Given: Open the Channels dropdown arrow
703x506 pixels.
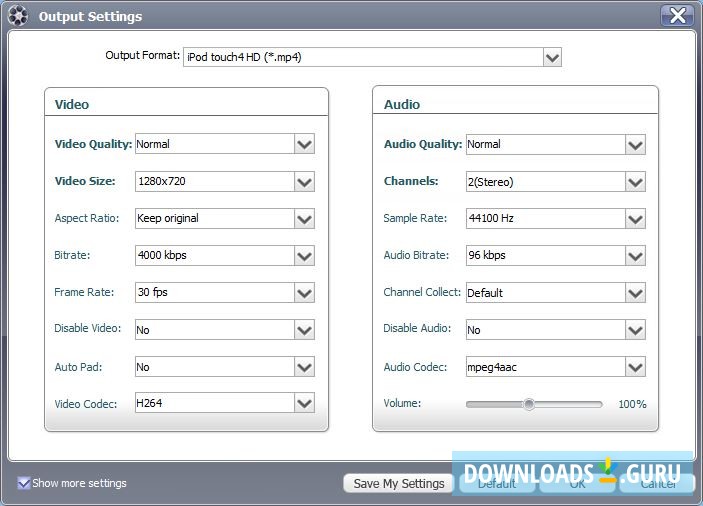Looking at the screenshot, I should coord(635,182).
